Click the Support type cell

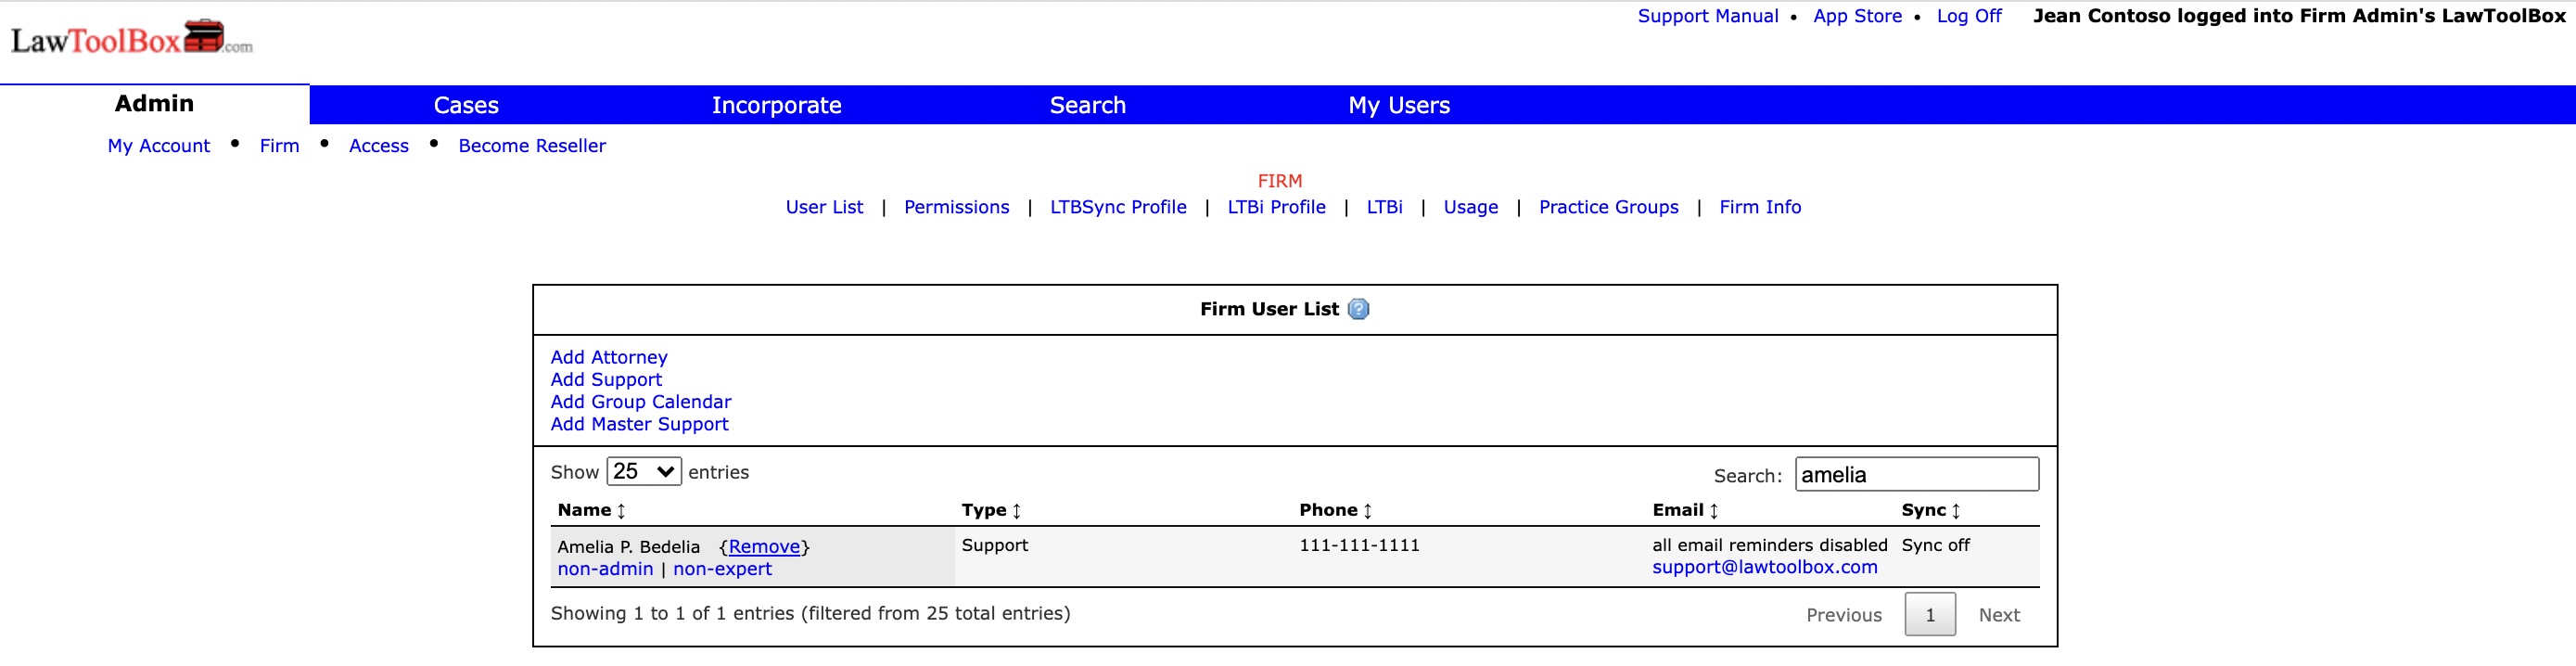click(994, 545)
